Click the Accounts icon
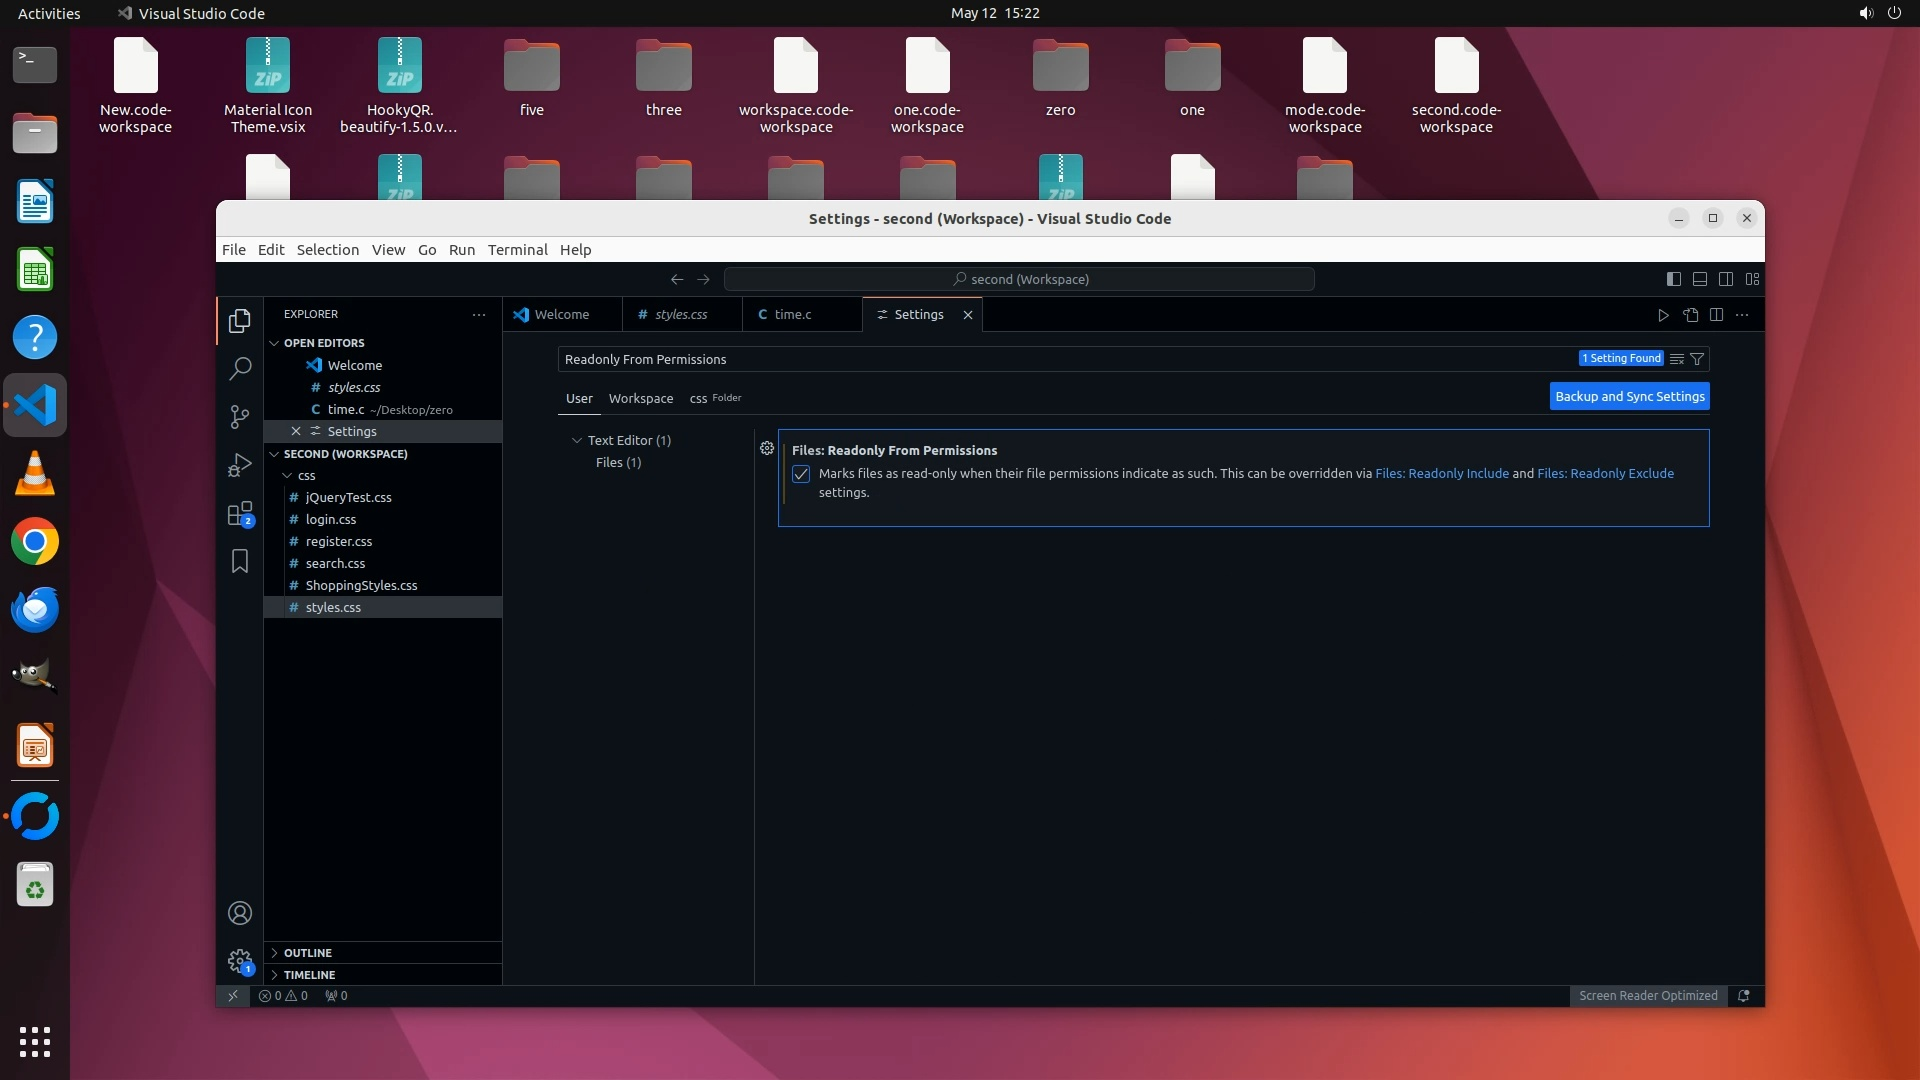This screenshot has width=1920, height=1080. (240, 913)
